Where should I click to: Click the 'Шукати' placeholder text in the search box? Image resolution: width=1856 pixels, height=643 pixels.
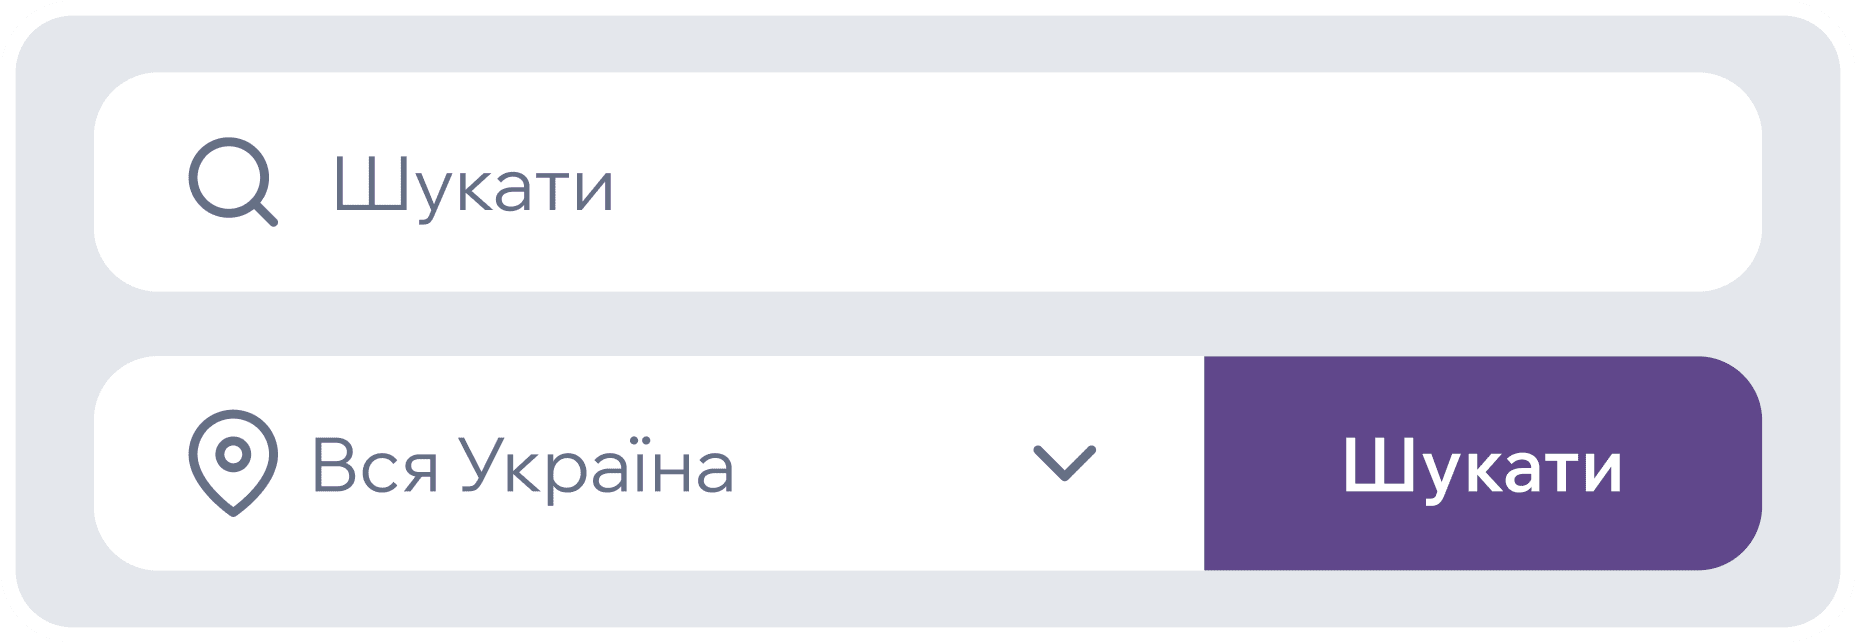pyautogui.click(x=473, y=185)
